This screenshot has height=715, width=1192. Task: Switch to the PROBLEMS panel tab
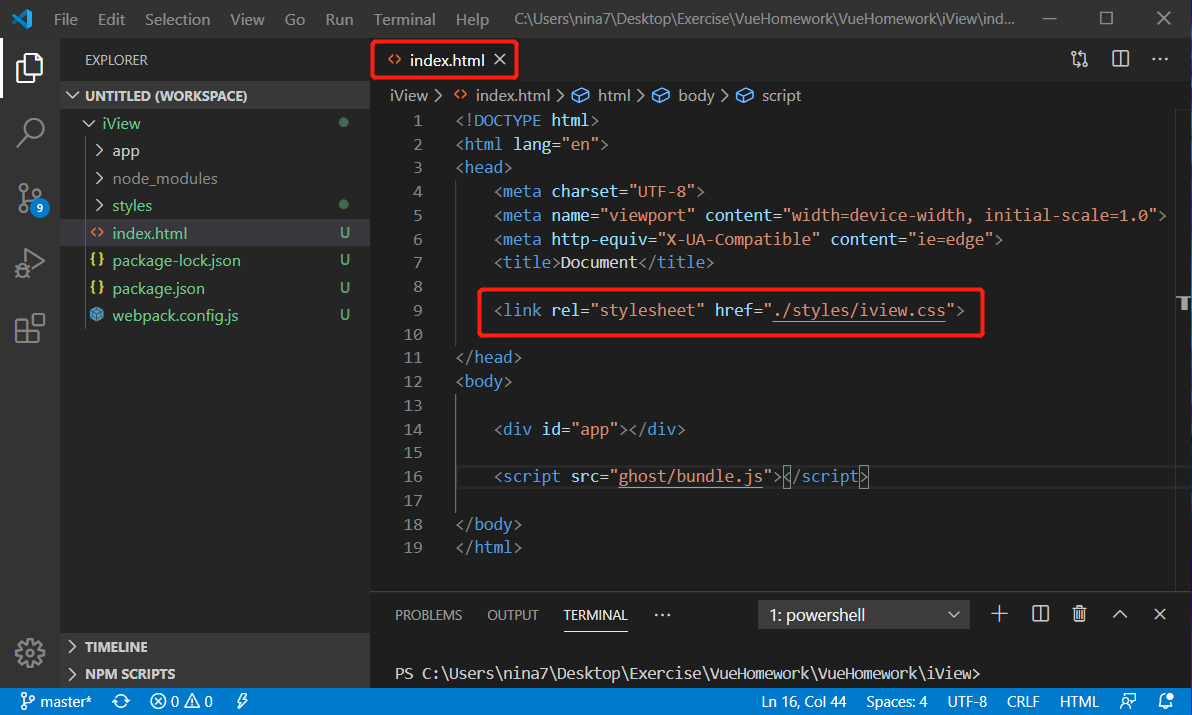click(x=428, y=615)
